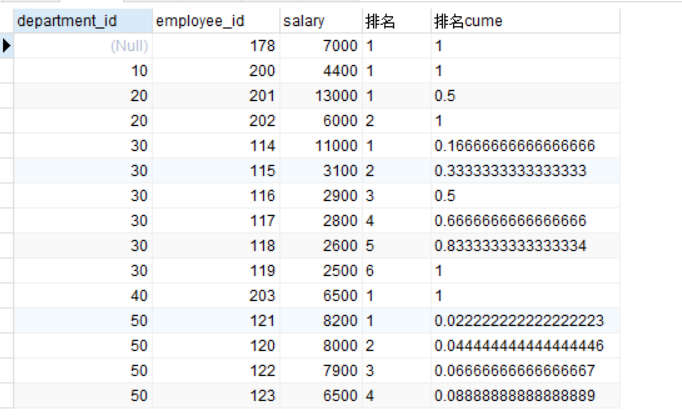Click employee_id cell 120
682x420 pixels.
216,346
